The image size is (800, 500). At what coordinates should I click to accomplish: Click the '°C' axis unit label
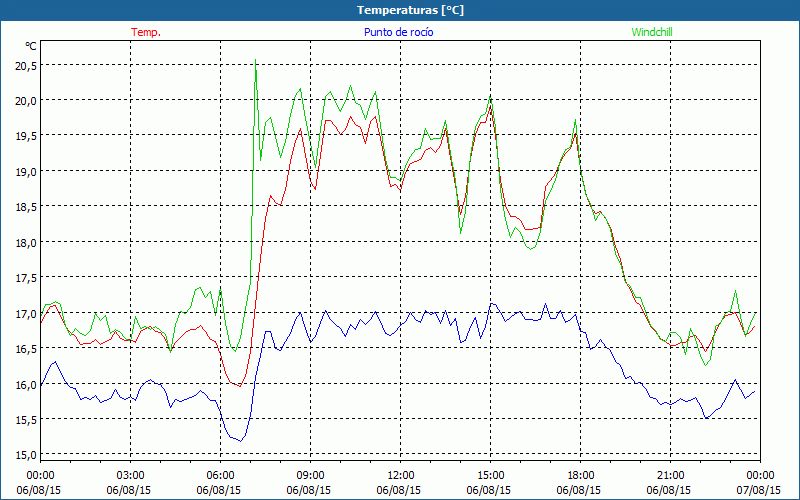pyautogui.click(x=31, y=46)
